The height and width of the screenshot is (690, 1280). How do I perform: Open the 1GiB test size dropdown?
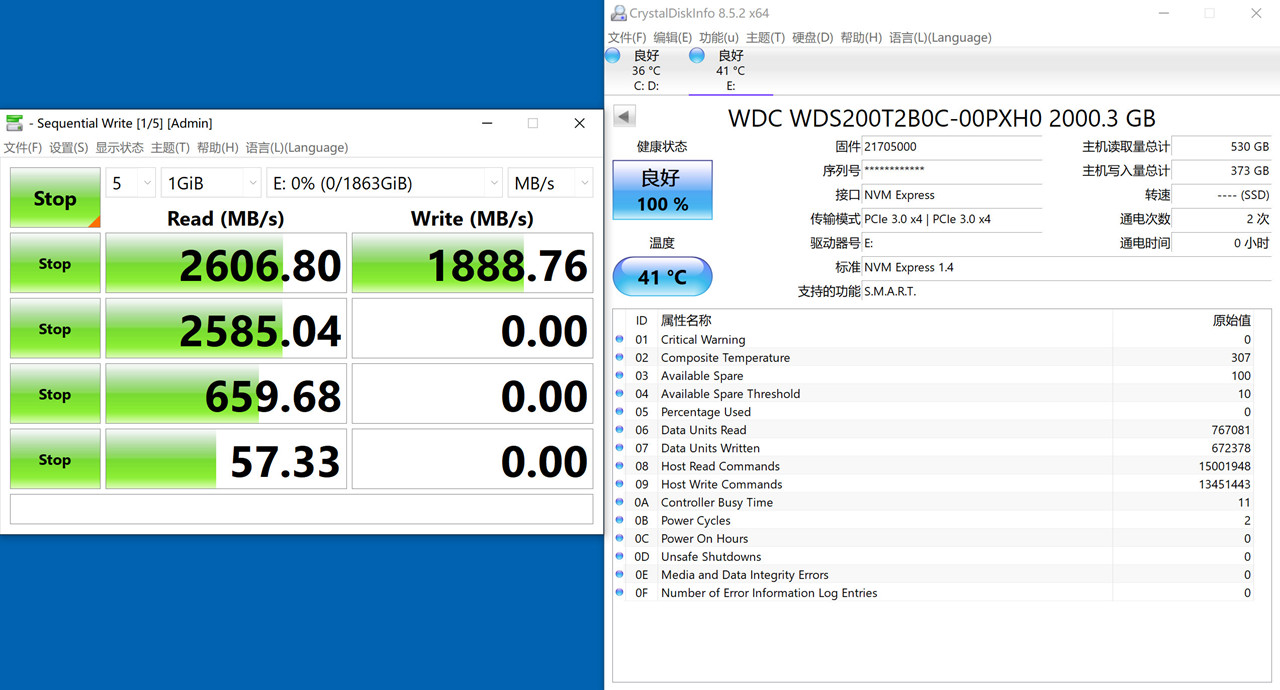coord(211,183)
